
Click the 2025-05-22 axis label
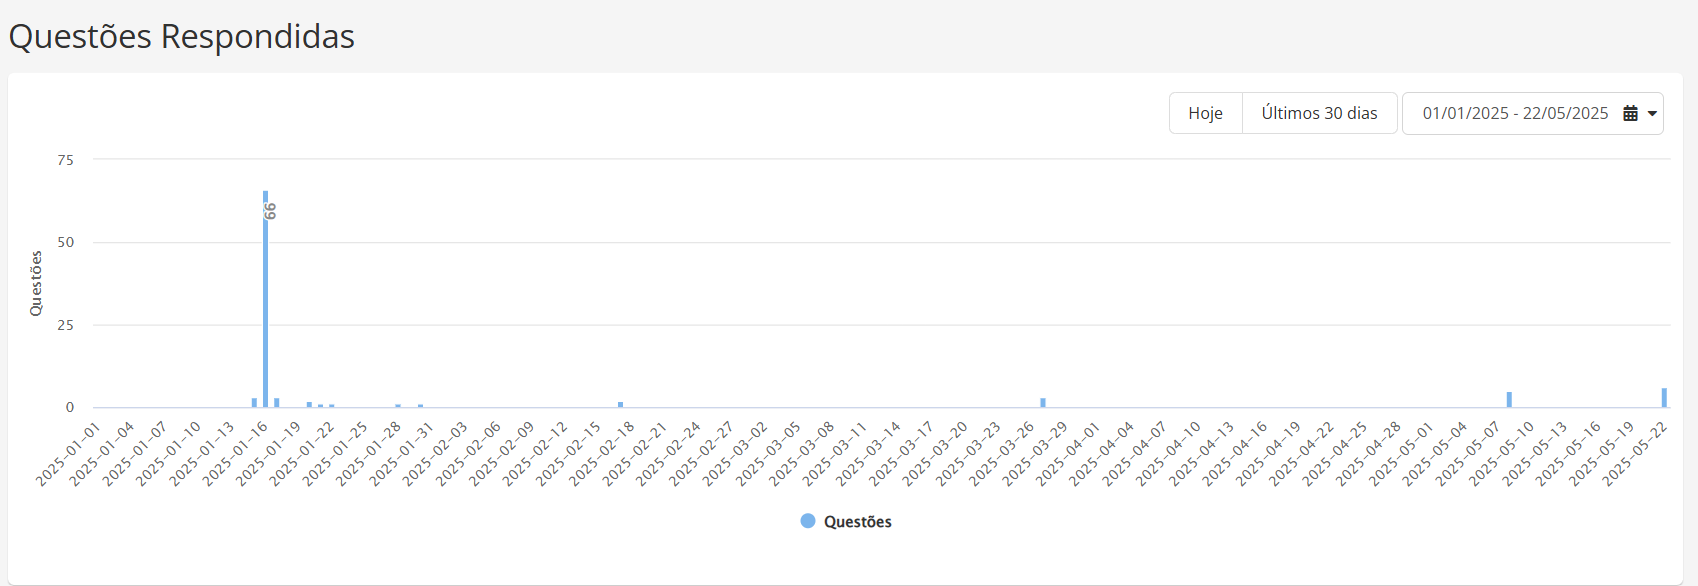(1635, 454)
